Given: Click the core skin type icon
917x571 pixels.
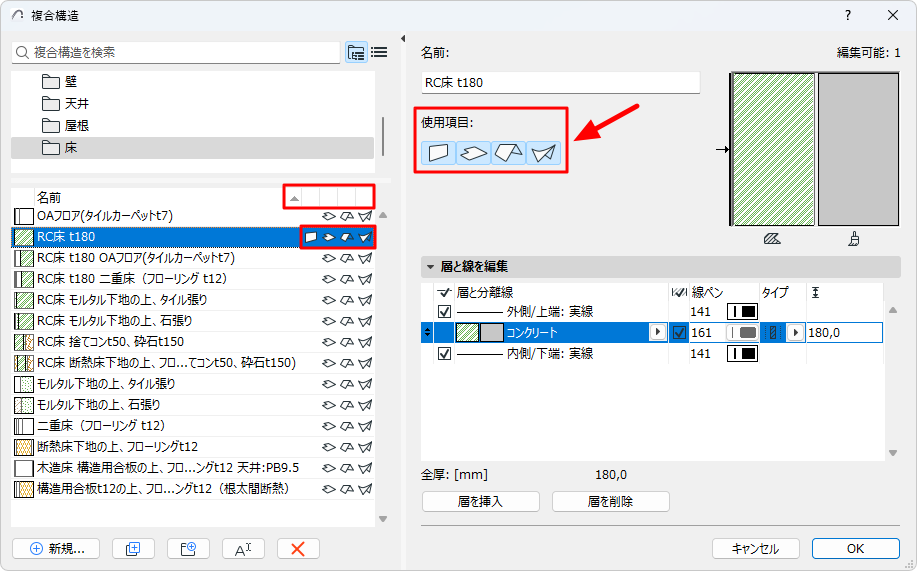Looking at the screenshot, I should [773, 332].
